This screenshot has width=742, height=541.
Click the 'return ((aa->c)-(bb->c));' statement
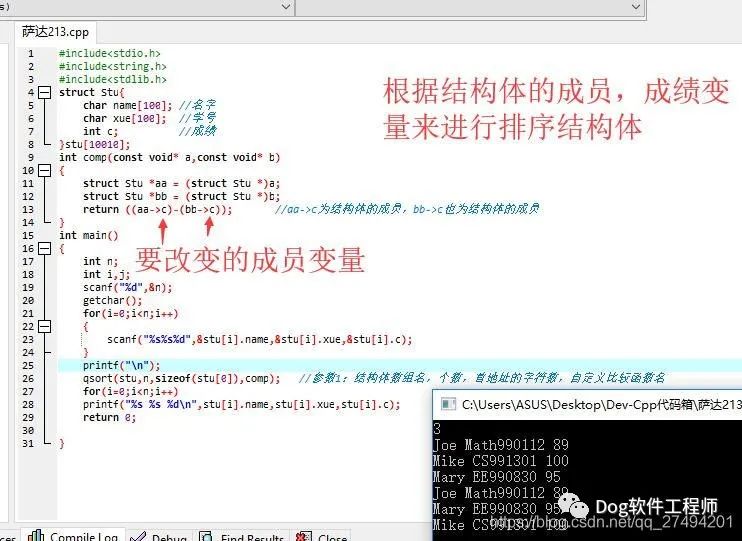(158, 210)
